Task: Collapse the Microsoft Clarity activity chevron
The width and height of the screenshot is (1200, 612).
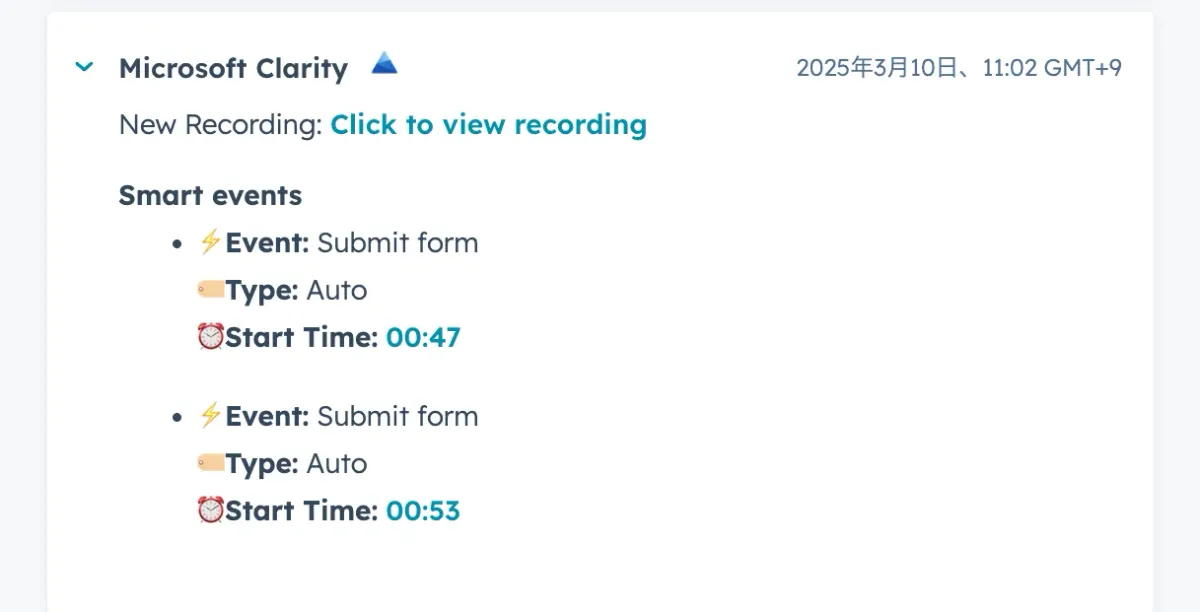Action: 85,68
